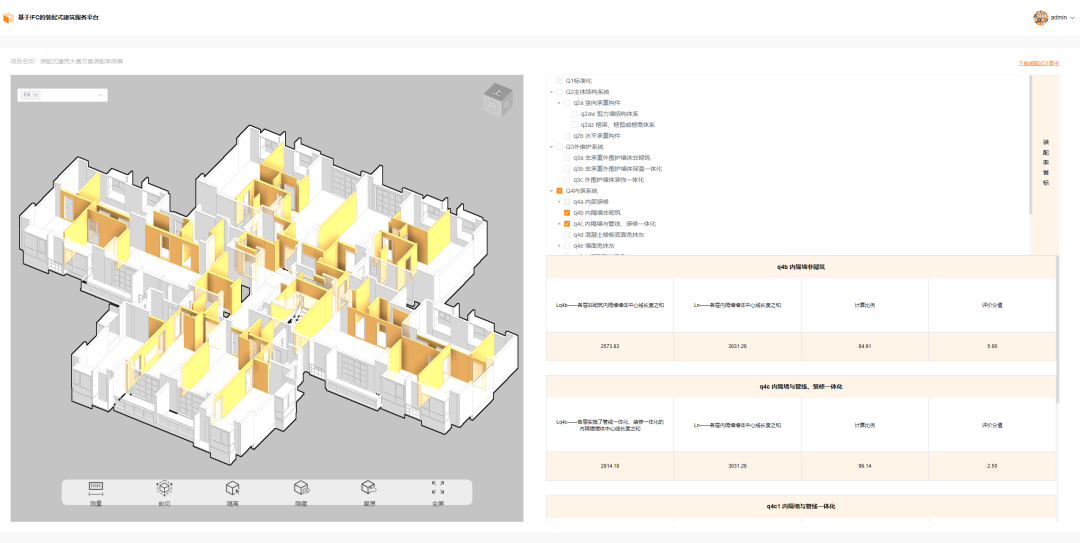Image resolution: width=1080 pixels, height=543 pixels.
Task: Remove the F4 tag from floor selector
Action: (x=36, y=95)
